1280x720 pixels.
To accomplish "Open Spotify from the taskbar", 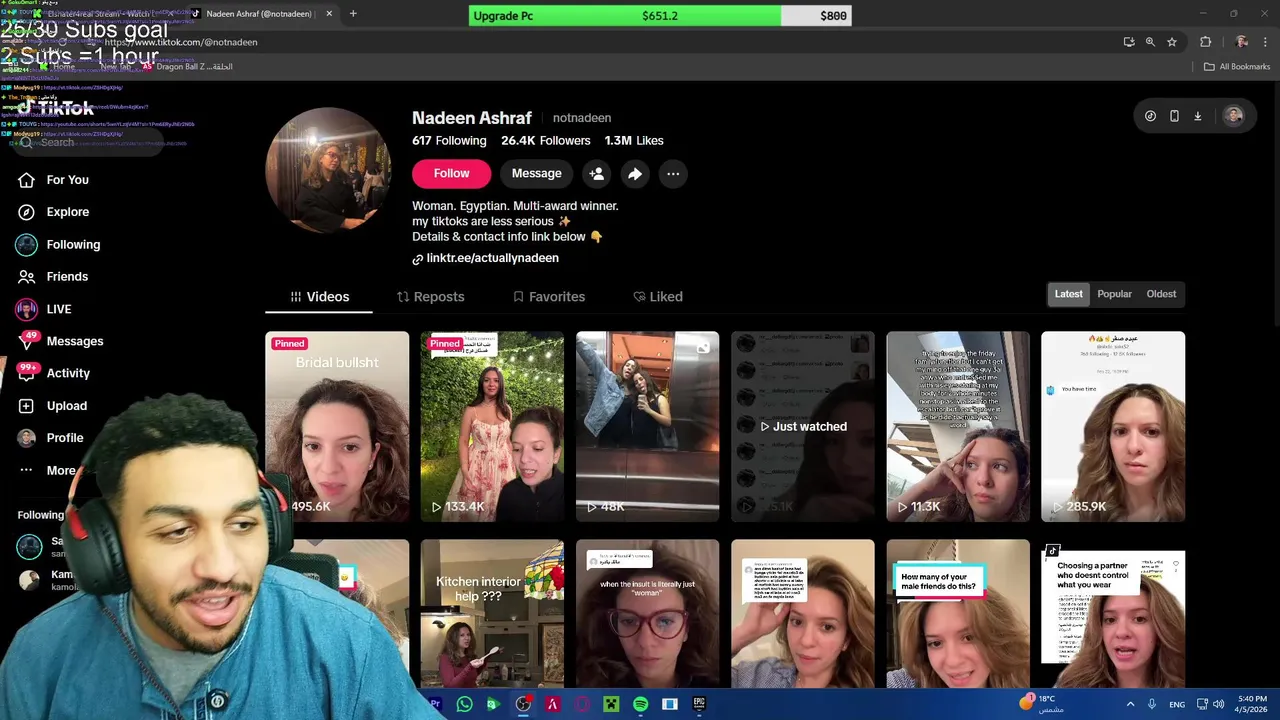I will [x=640, y=704].
